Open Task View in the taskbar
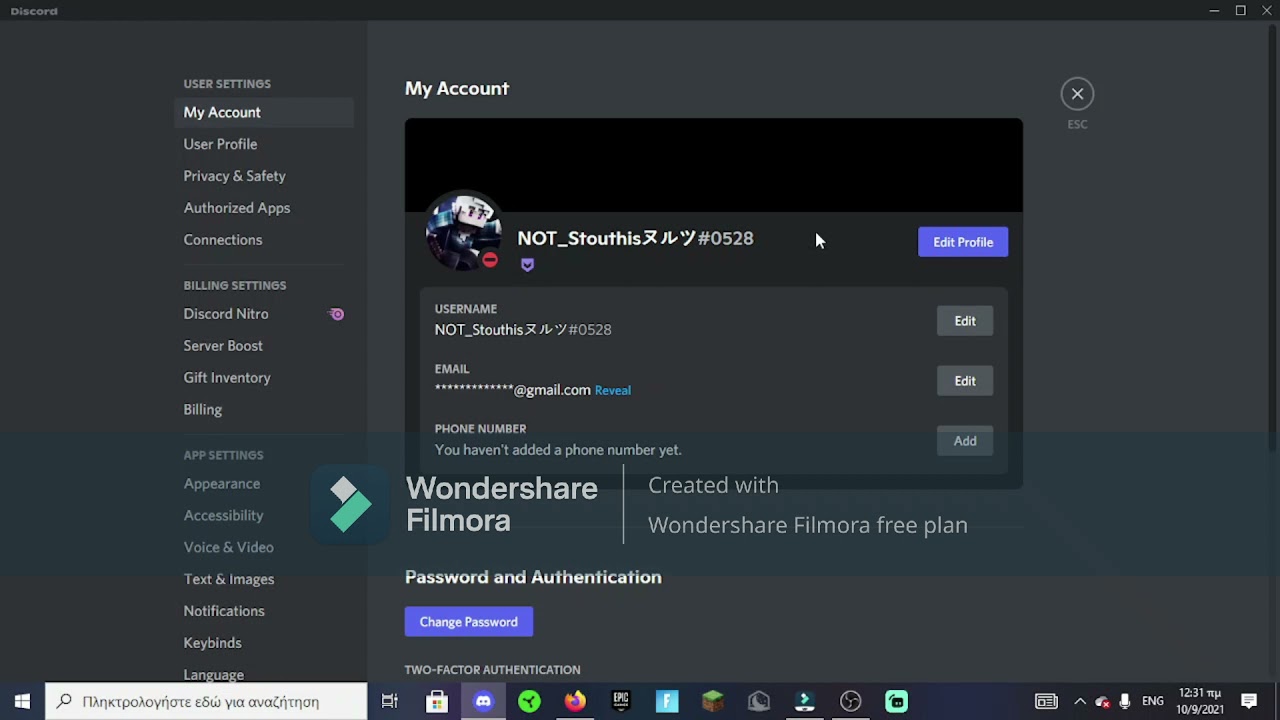1280x720 pixels. pos(390,702)
